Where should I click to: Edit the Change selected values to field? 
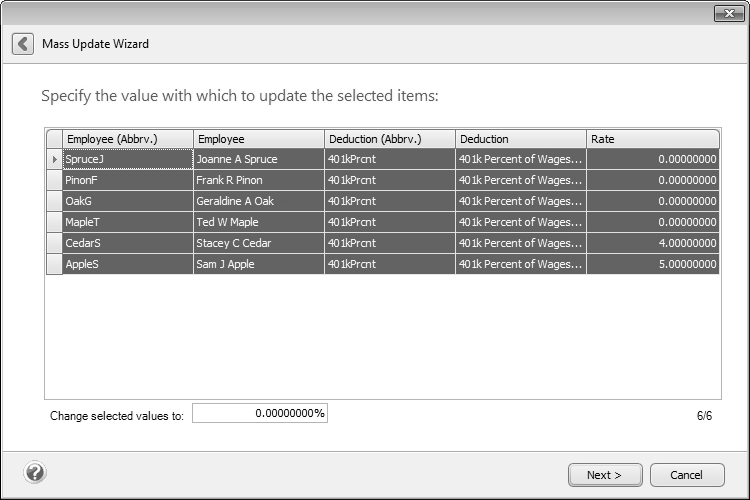(260, 413)
